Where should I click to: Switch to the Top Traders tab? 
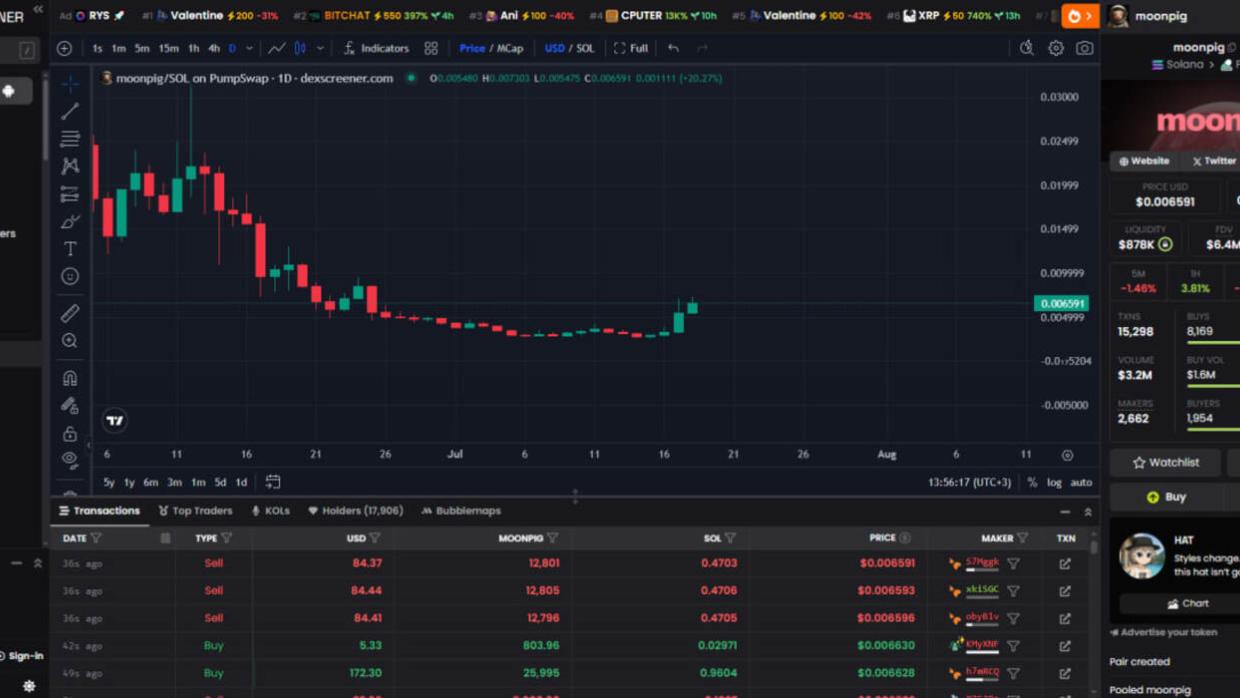(x=195, y=511)
